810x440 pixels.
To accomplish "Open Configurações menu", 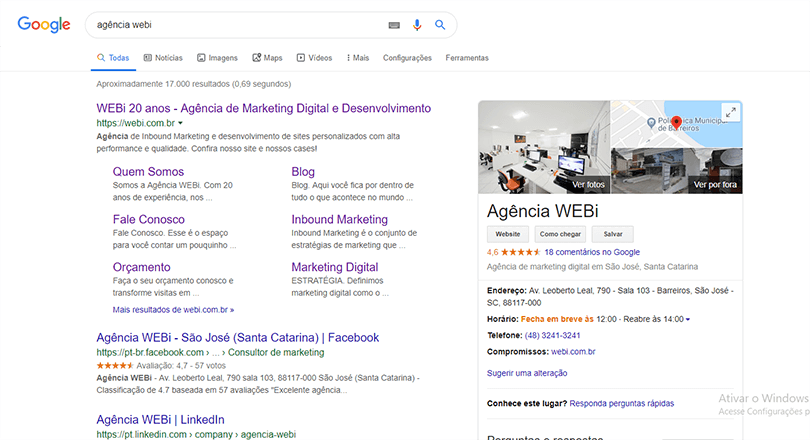I will tap(407, 58).
